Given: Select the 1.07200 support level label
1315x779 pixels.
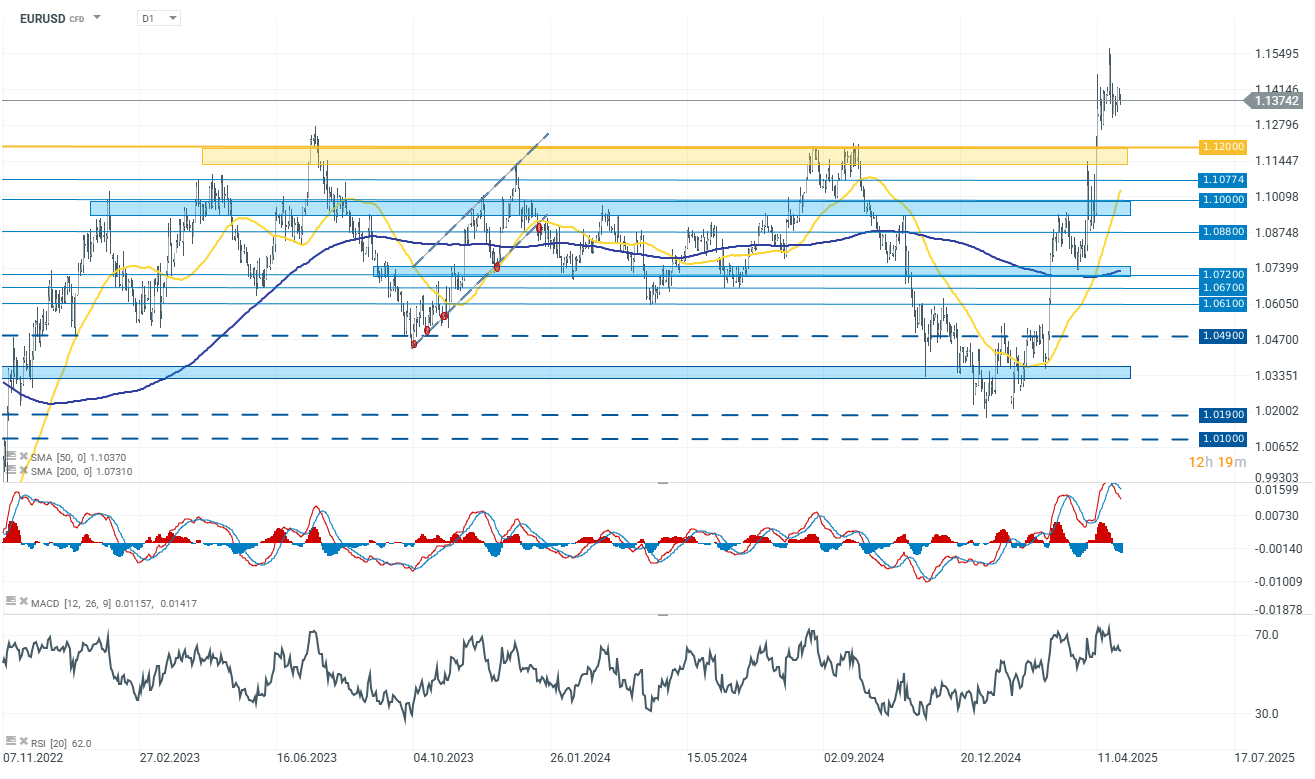Looking at the screenshot, I should tap(1222, 274).
